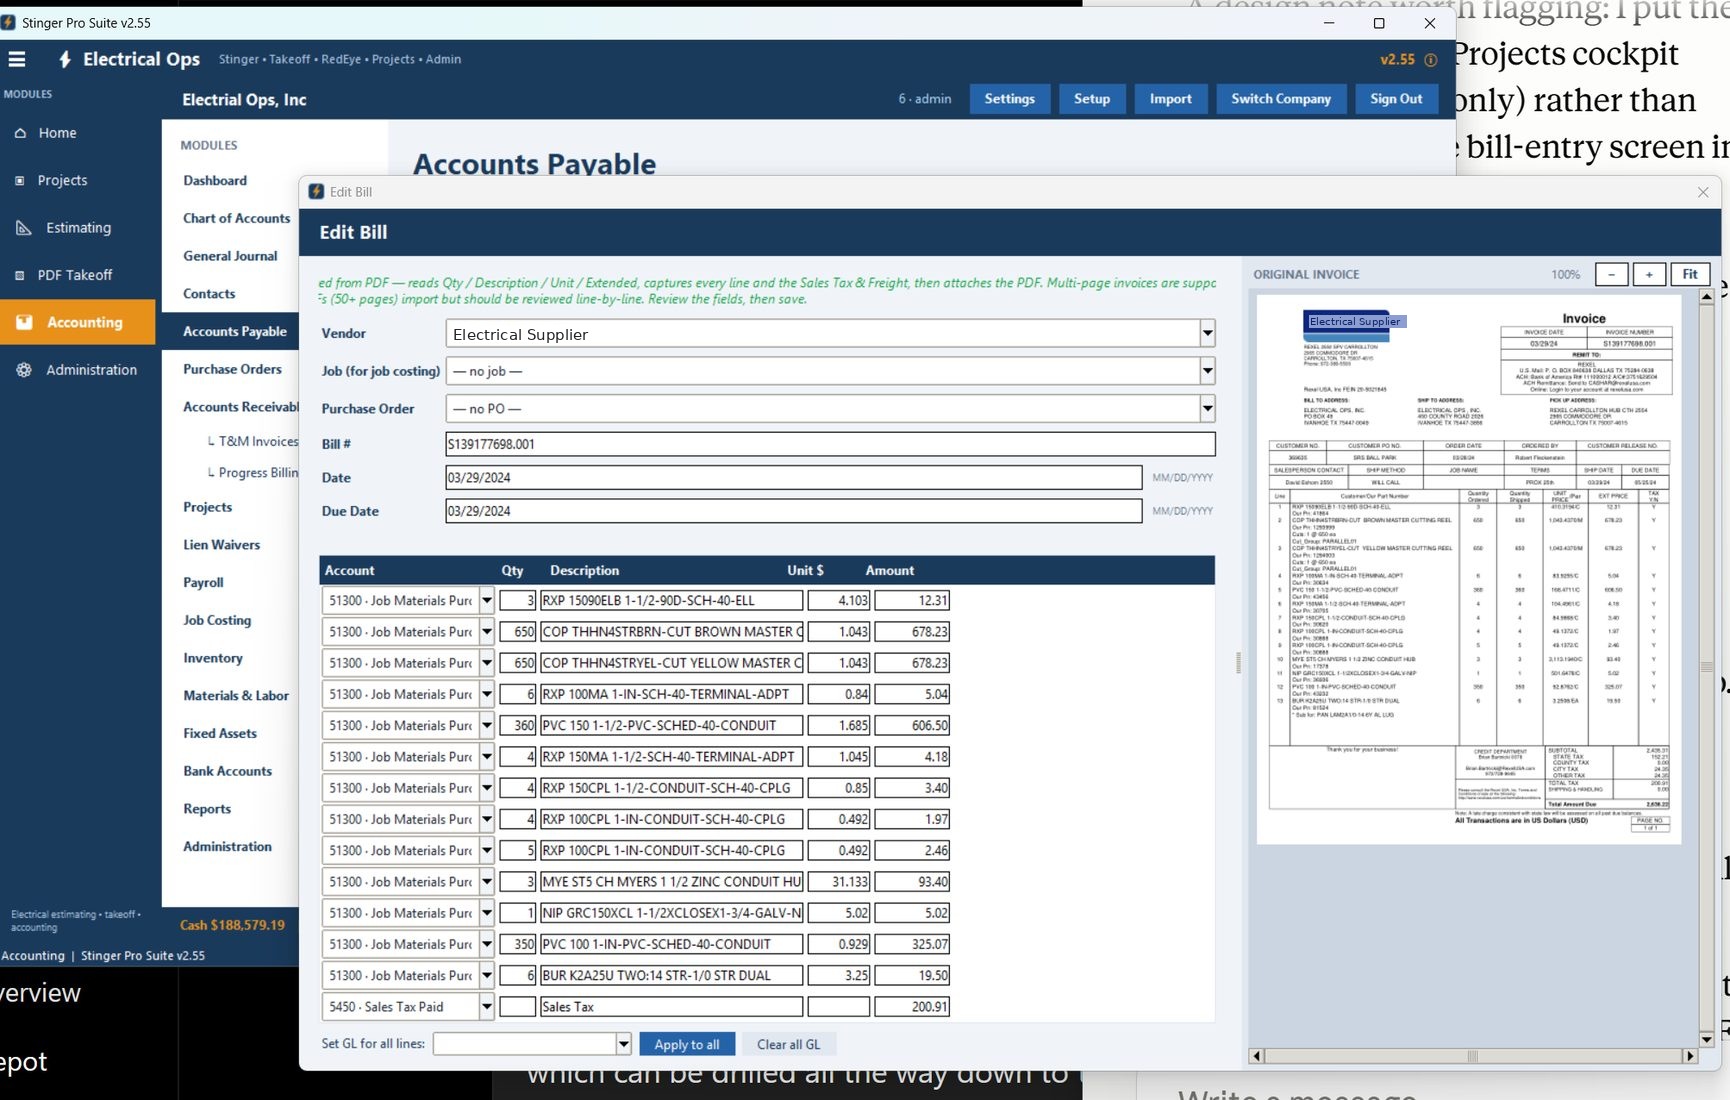Click the Bill # input field

click(830, 444)
